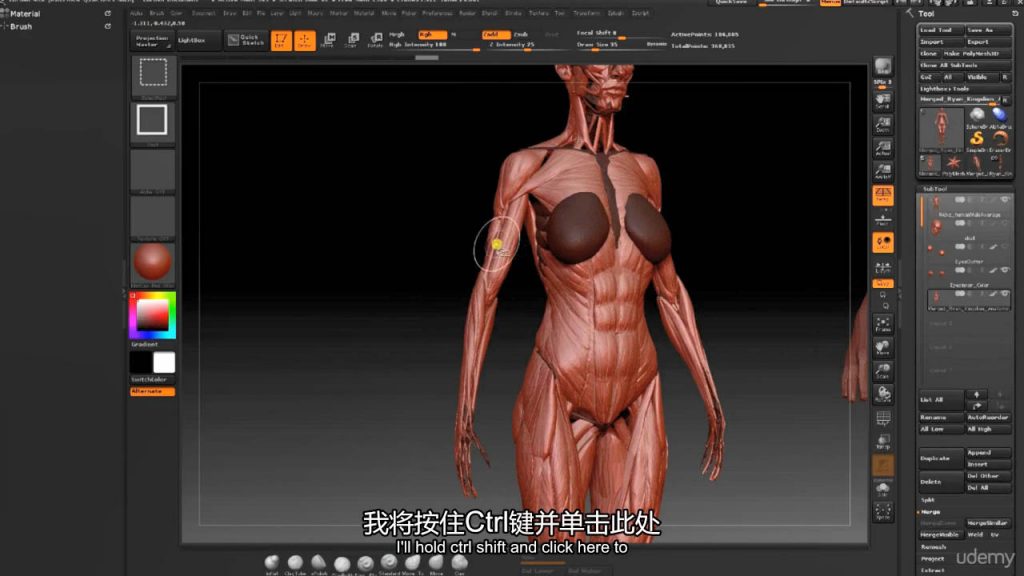Toggle the Rgb channel button
Image resolution: width=1024 pixels, height=576 pixels.
click(432, 35)
